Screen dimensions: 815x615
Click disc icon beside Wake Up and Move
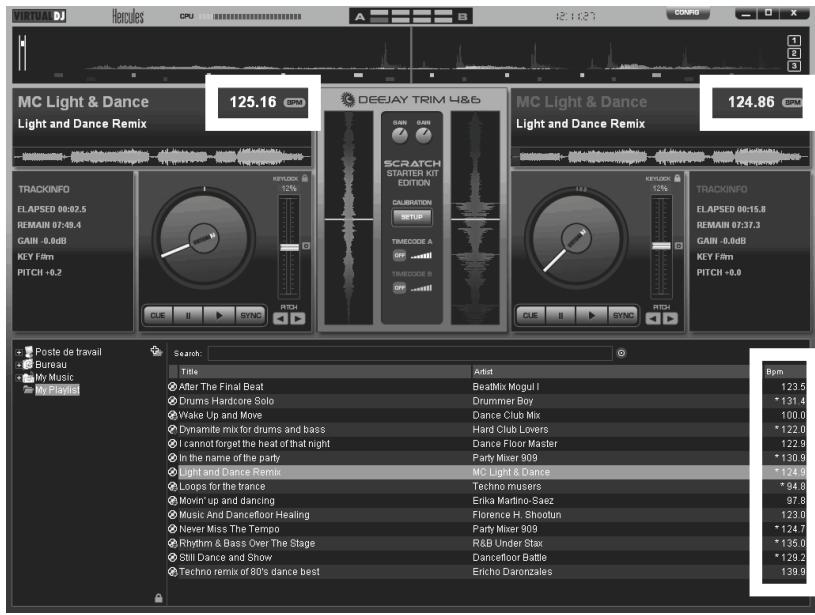173,415
